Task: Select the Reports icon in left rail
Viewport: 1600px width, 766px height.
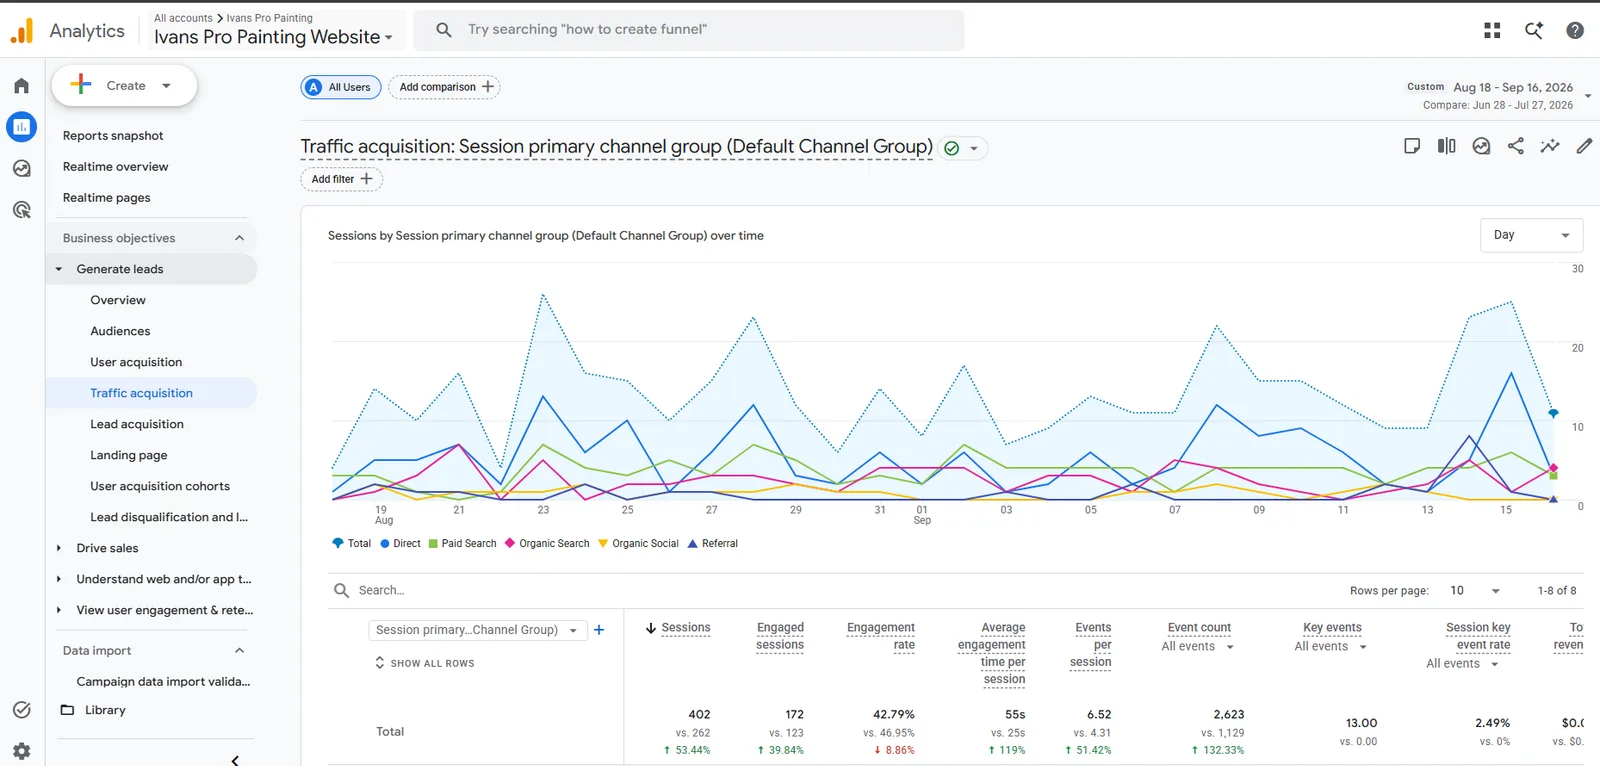Action: point(21,127)
